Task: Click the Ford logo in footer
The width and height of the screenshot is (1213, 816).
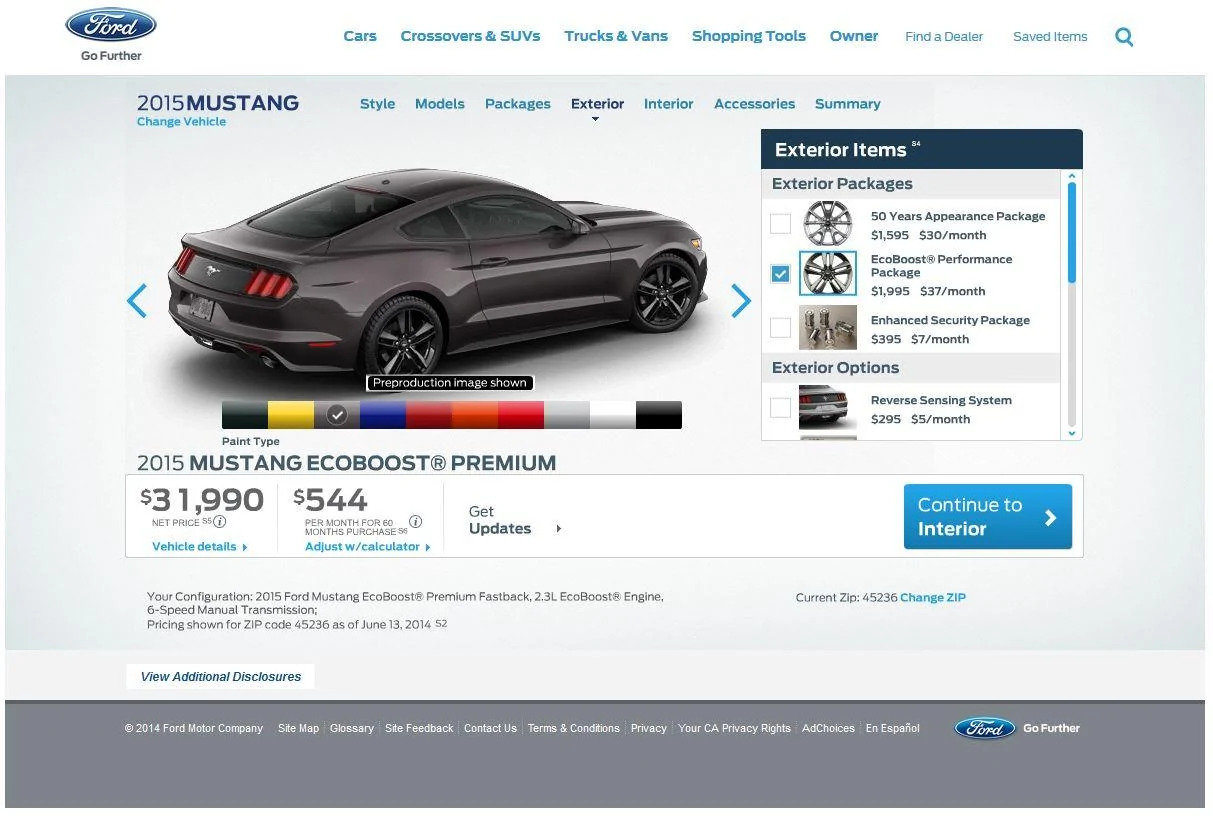Action: [x=984, y=728]
